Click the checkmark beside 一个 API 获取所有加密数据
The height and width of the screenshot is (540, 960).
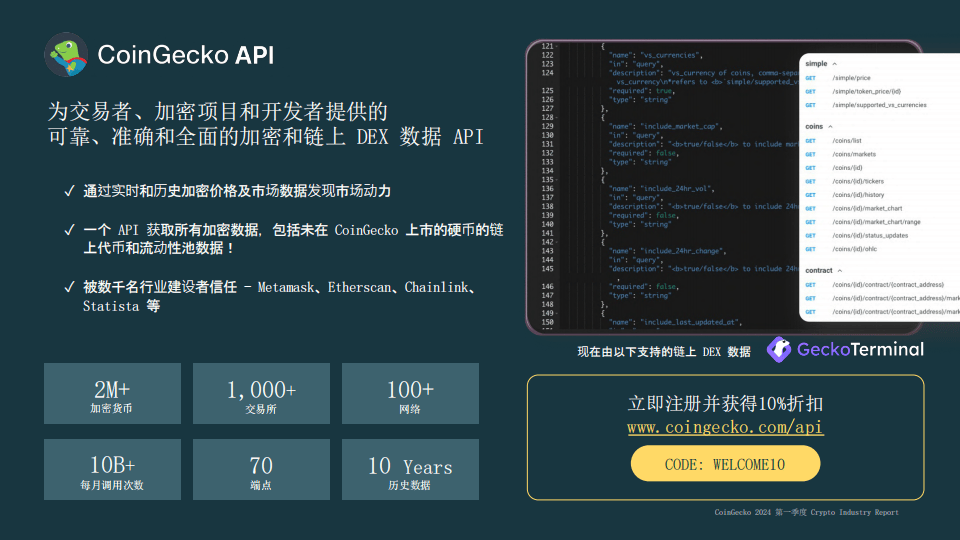pyautogui.click(x=70, y=230)
